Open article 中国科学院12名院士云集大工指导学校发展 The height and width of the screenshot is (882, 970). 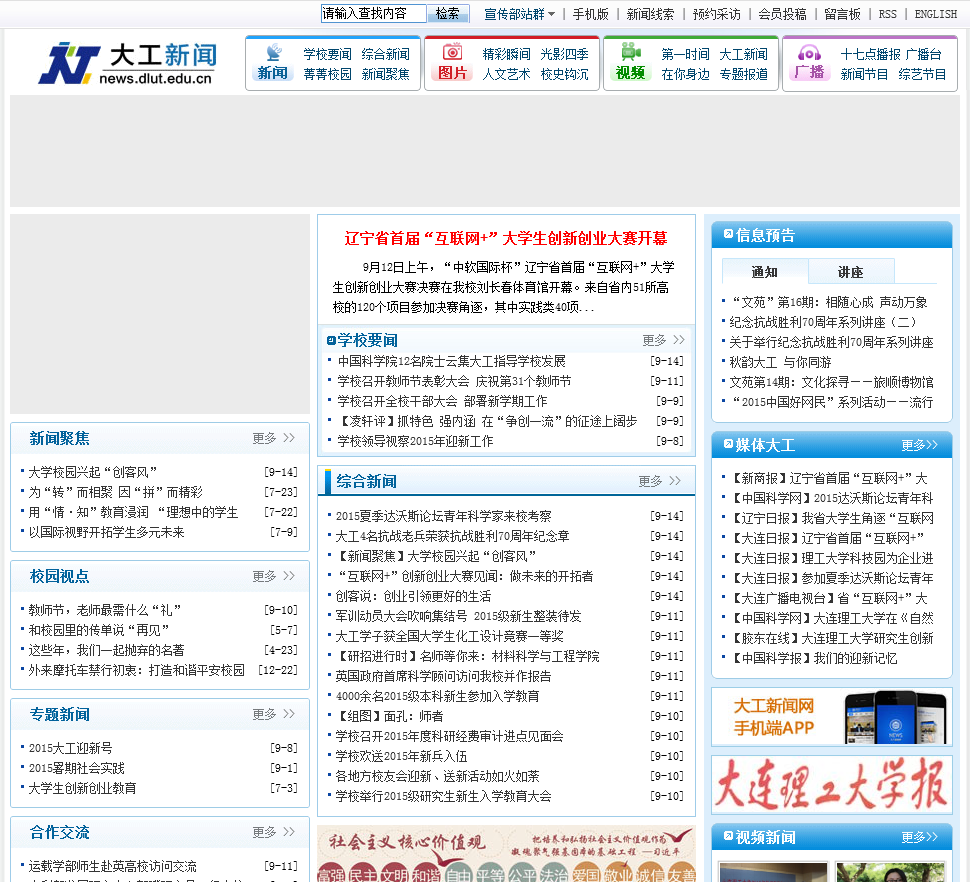452,361
